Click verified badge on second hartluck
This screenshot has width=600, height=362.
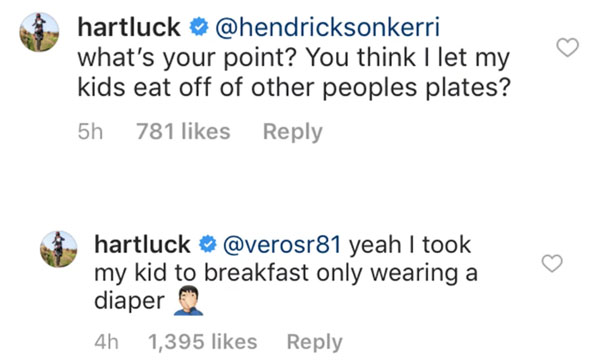tap(208, 245)
